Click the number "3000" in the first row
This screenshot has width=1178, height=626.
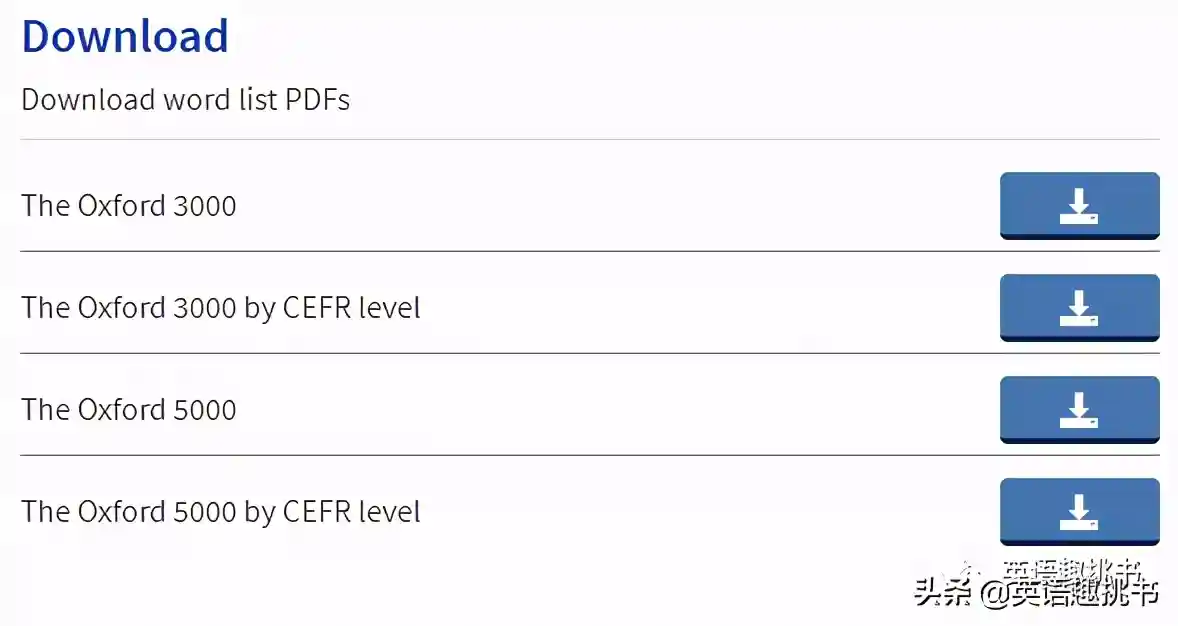point(205,206)
